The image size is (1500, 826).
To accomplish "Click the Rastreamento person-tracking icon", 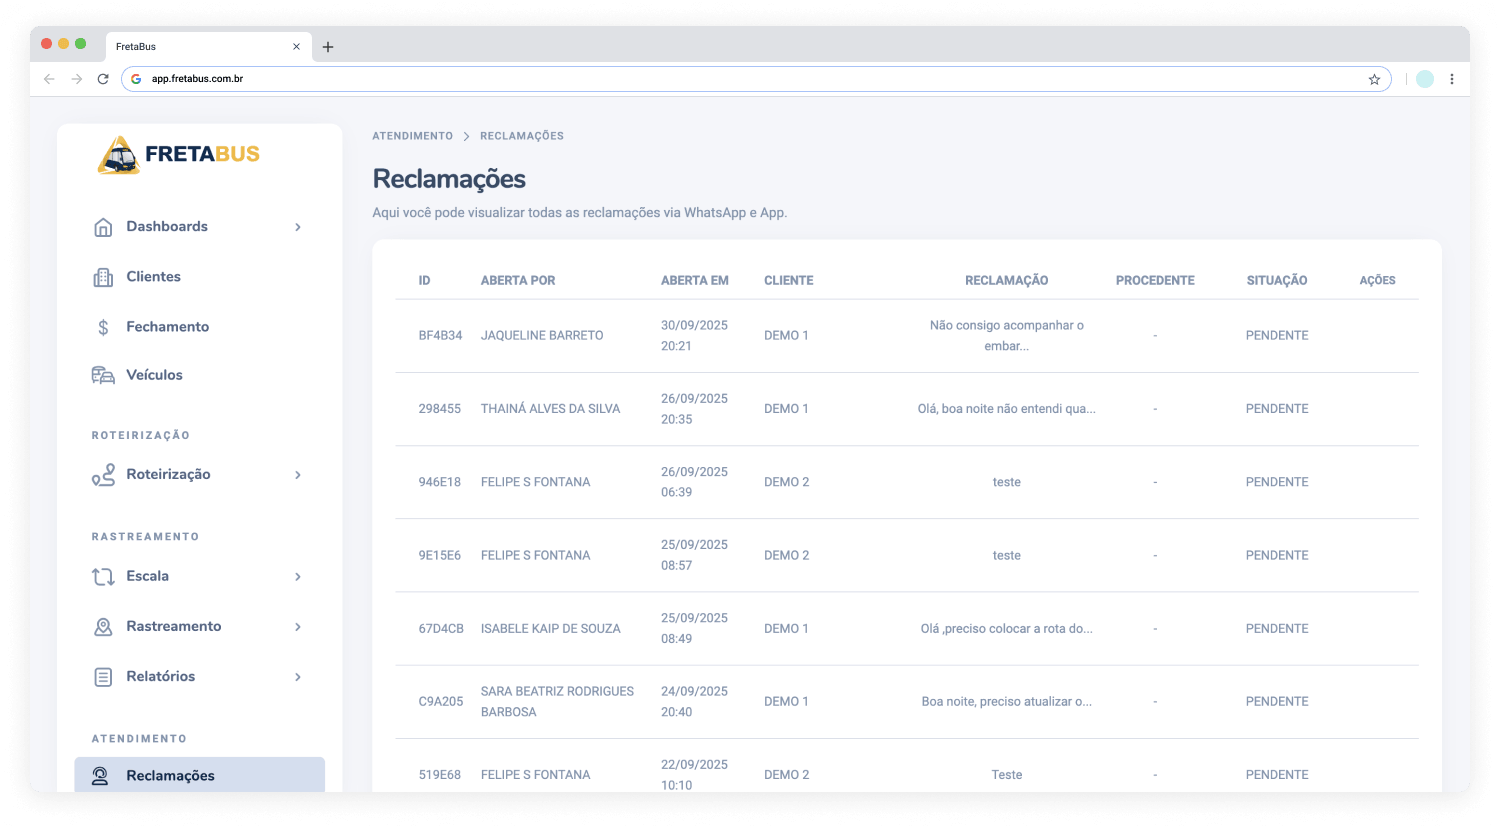I will [x=103, y=626].
